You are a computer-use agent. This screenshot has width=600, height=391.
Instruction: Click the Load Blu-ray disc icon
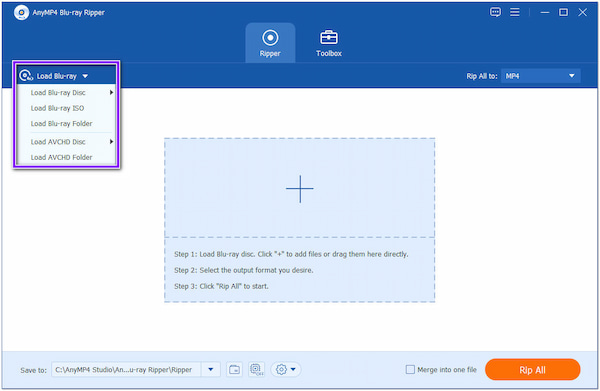[26, 76]
